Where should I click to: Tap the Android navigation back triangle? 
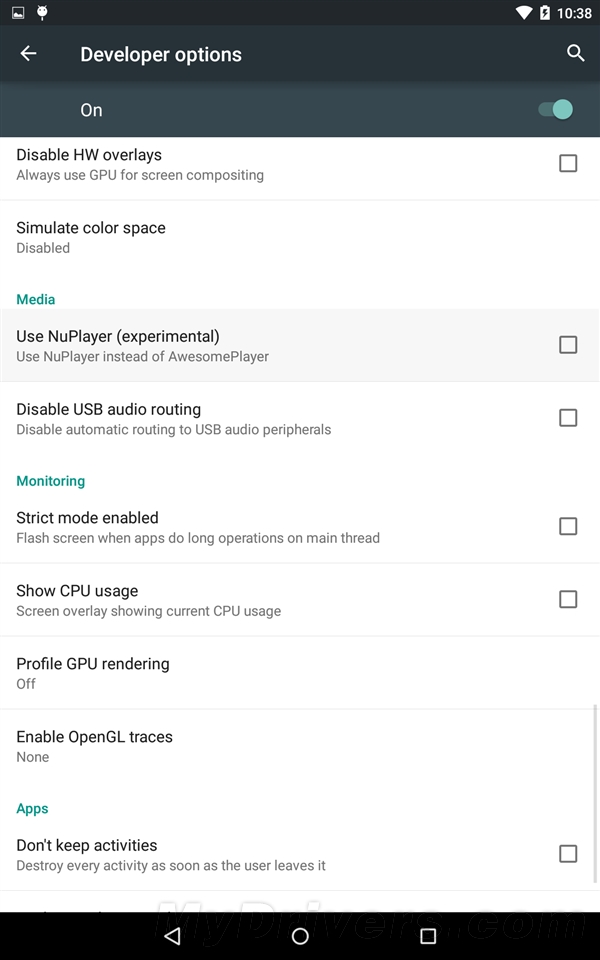[x=172, y=936]
